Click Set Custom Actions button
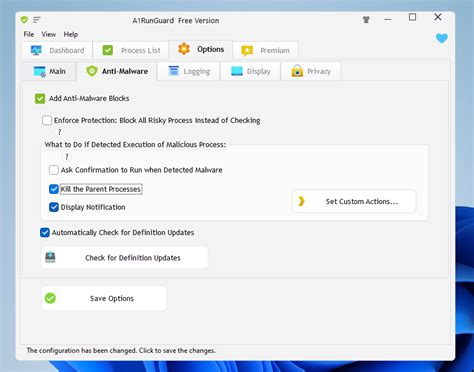 [x=354, y=201]
